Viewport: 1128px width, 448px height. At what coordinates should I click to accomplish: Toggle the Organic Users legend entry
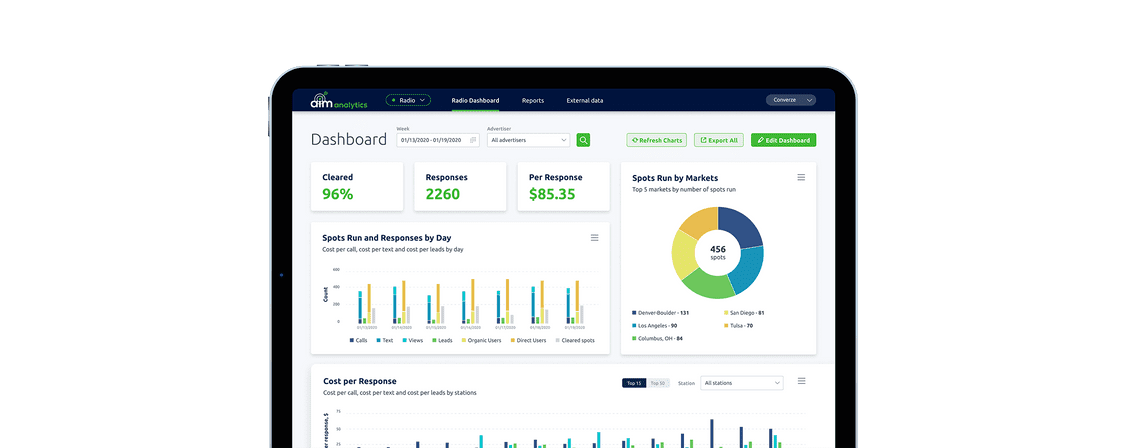click(x=481, y=340)
